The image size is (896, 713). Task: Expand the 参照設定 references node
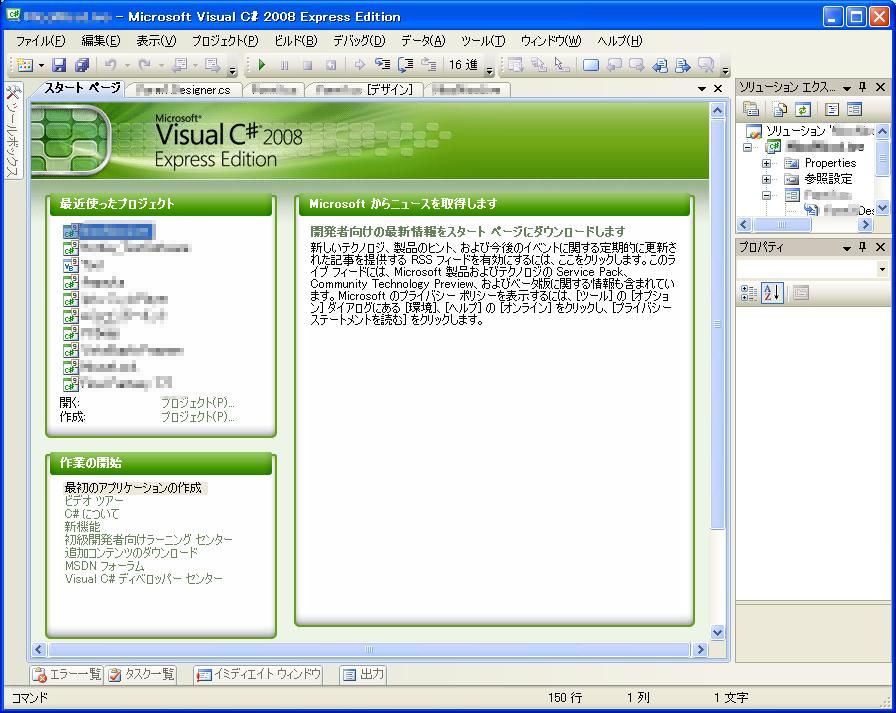(766, 179)
